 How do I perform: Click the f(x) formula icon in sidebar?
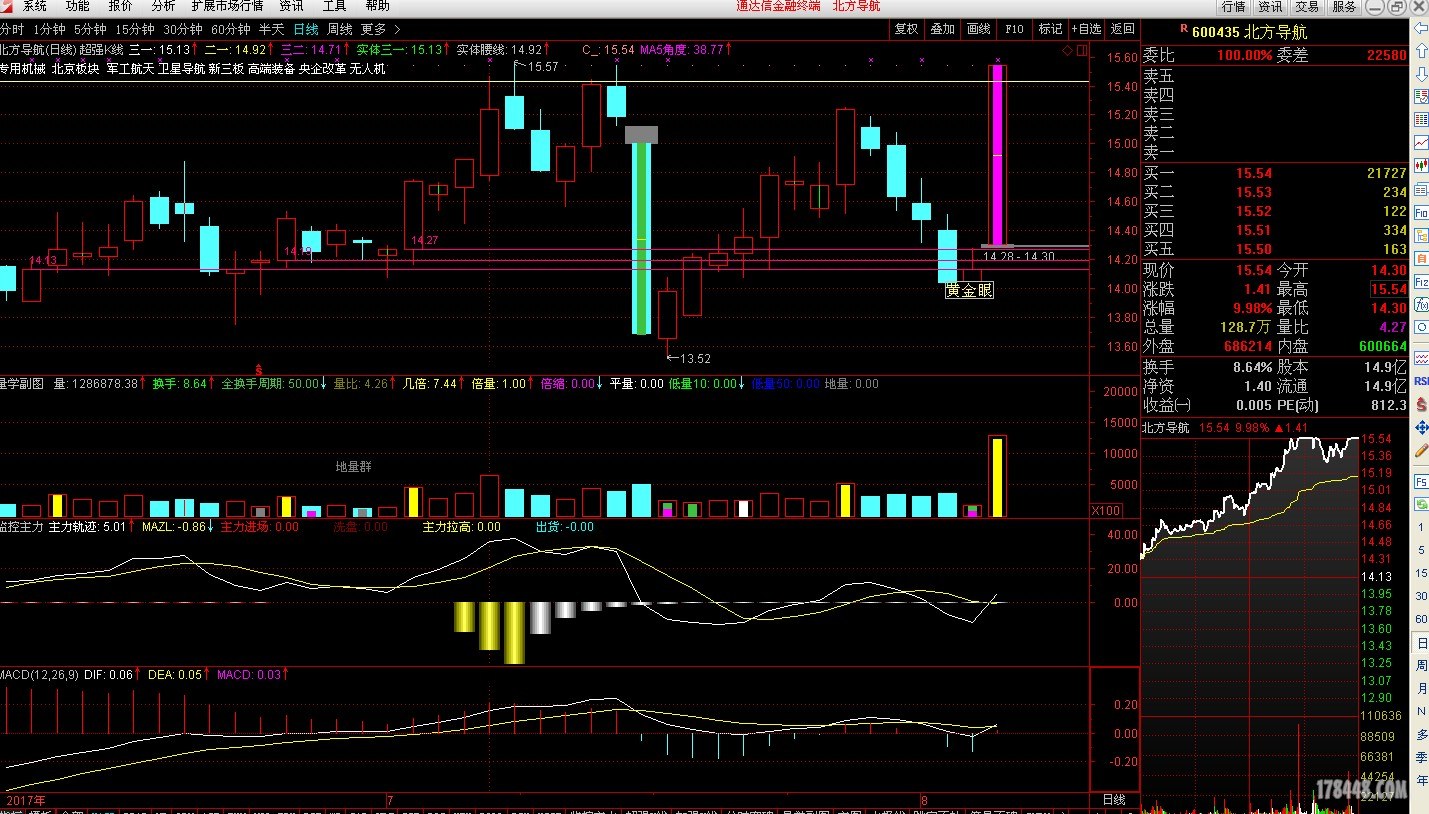pyautogui.click(x=1420, y=305)
